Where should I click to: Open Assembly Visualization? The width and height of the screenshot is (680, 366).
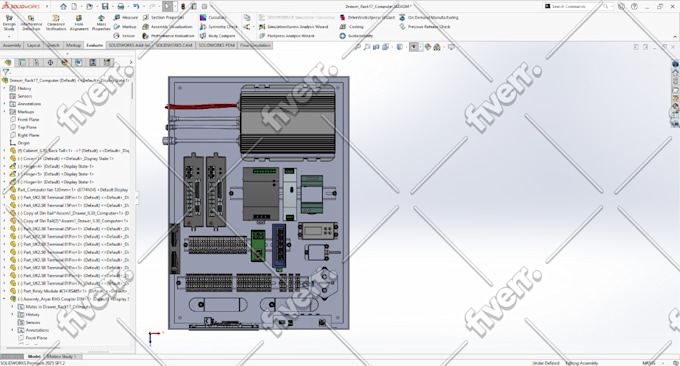167,26
